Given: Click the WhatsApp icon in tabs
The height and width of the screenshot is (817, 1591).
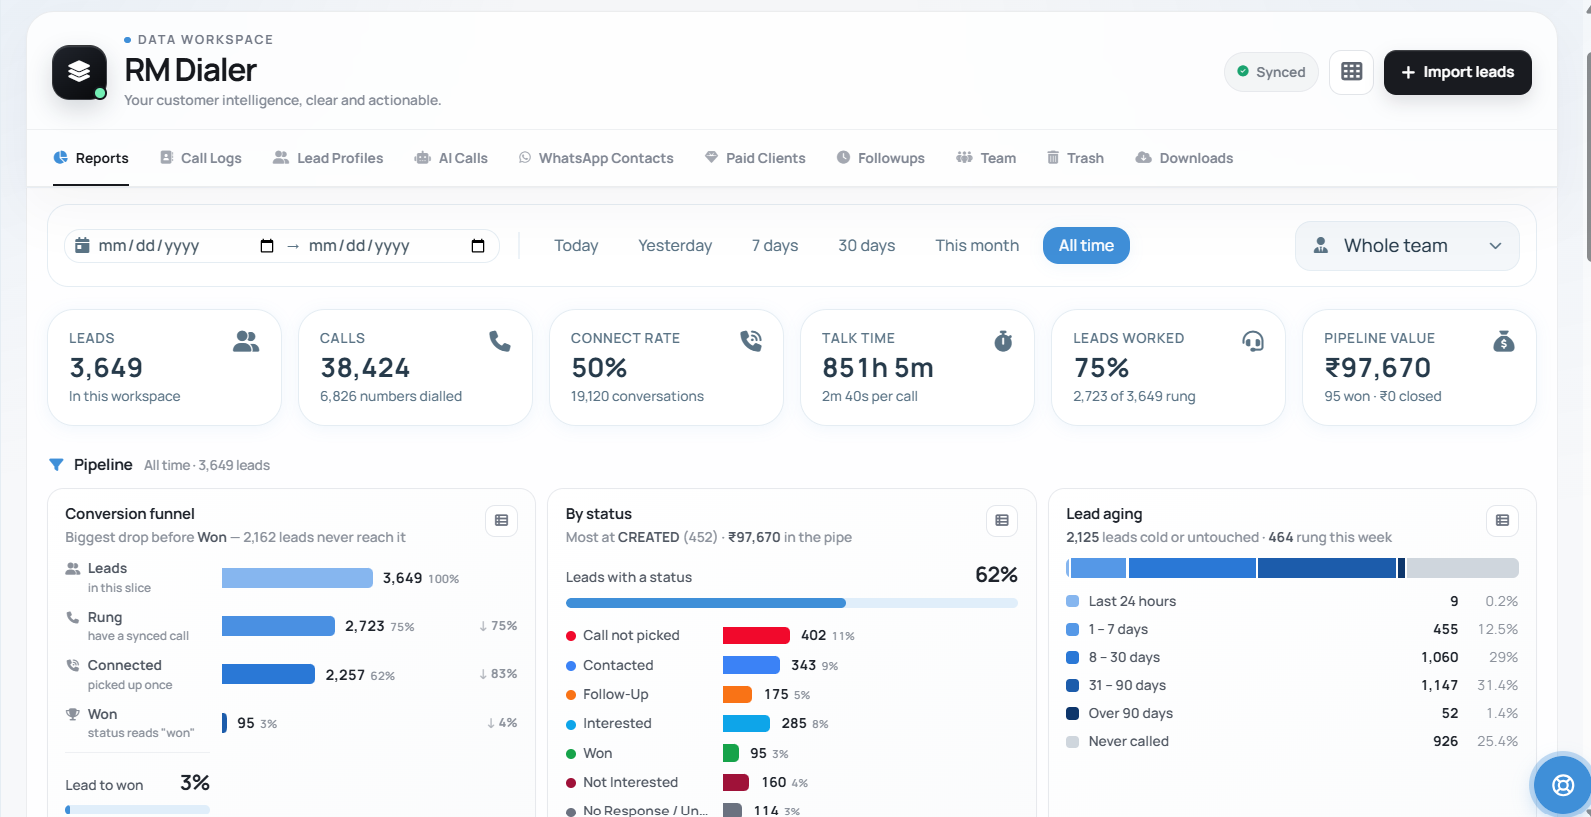Looking at the screenshot, I should click(x=525, y=158).
